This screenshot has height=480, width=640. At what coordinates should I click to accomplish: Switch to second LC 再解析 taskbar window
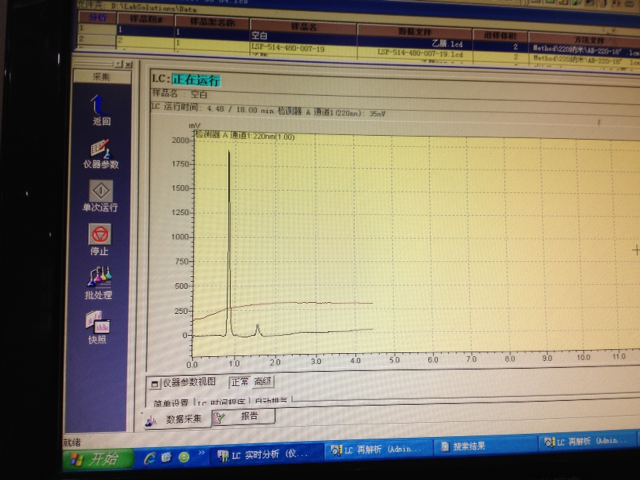pyautogui.click(x=589, y=442)
